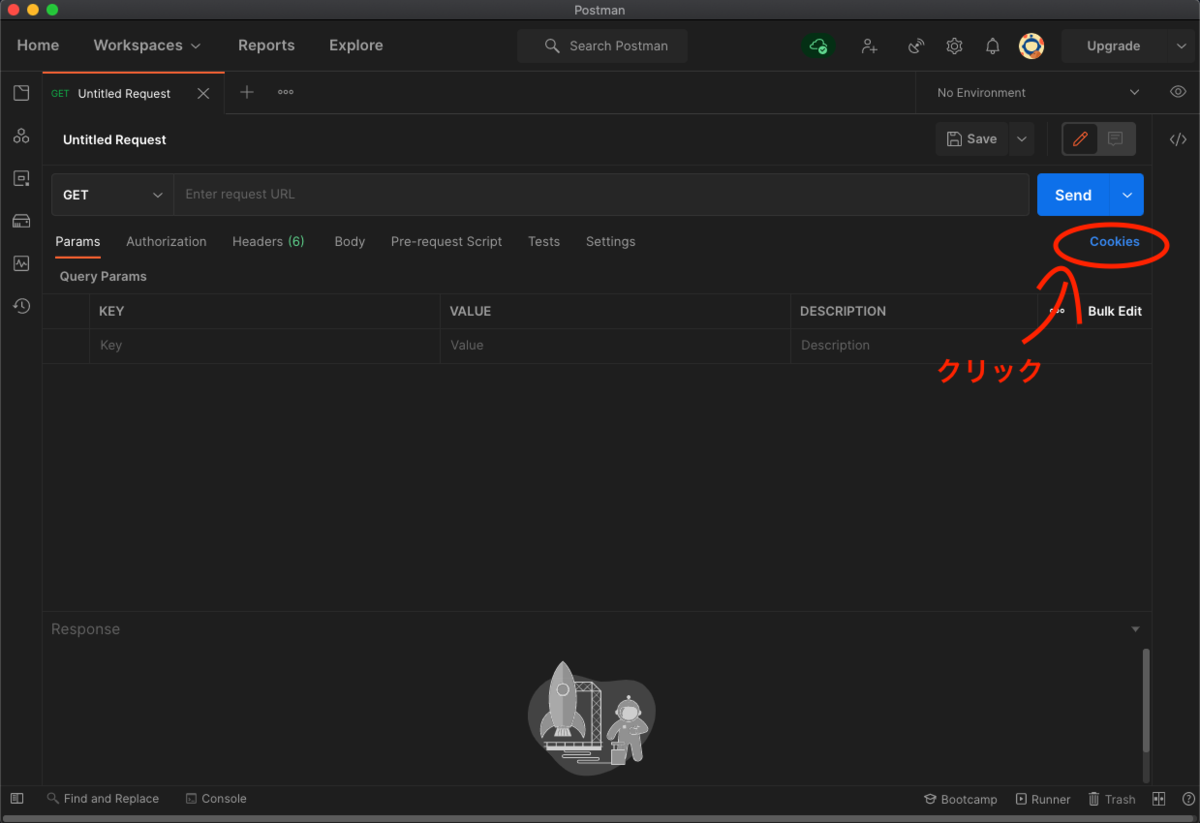Open the Monitors sidebar icon

[x=21, y=263]
